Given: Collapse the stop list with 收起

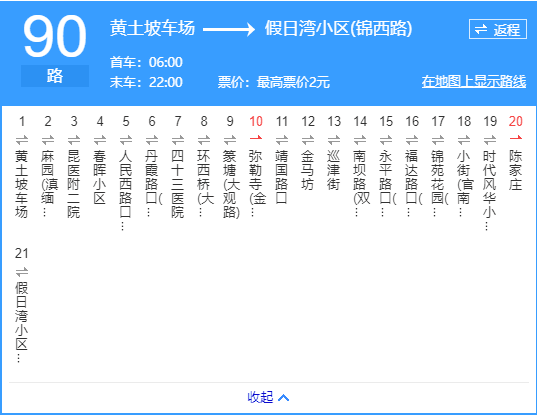Looking at the screenshot, I should (260, 397).
